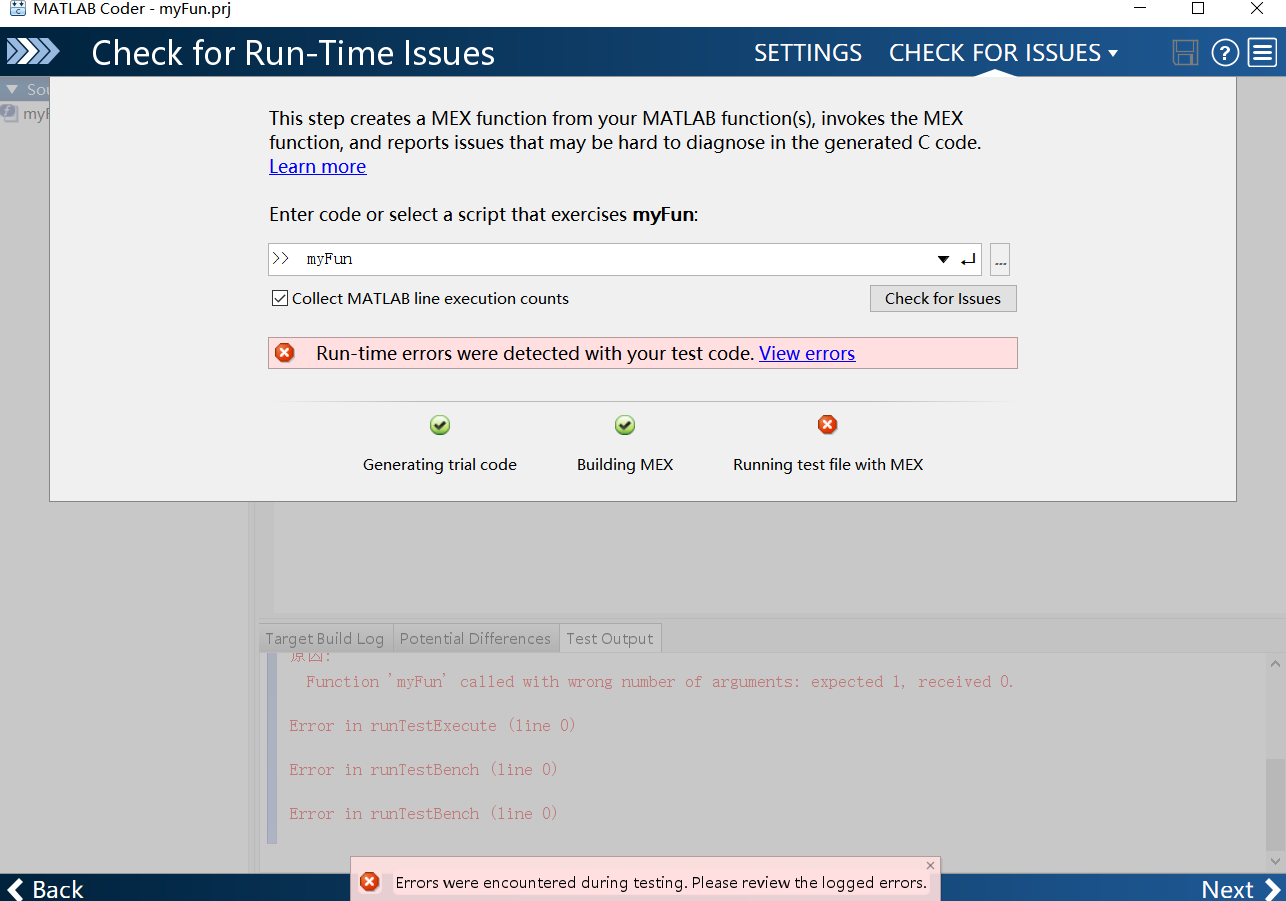This screenshot has height=901, width=1286.
Task: Open the Learn more link
Action: point(318,166)
